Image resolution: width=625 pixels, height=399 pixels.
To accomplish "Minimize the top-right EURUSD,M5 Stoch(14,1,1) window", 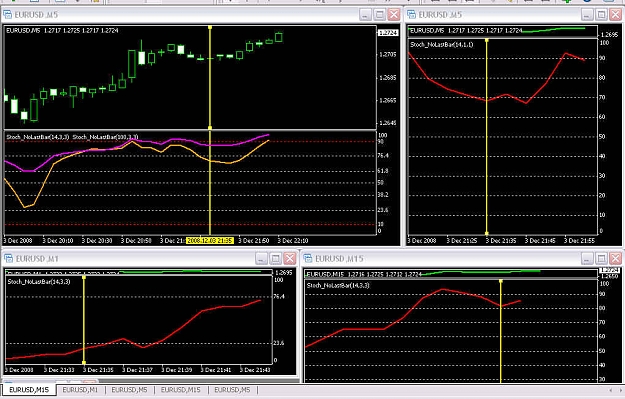I will coord(587,15).
